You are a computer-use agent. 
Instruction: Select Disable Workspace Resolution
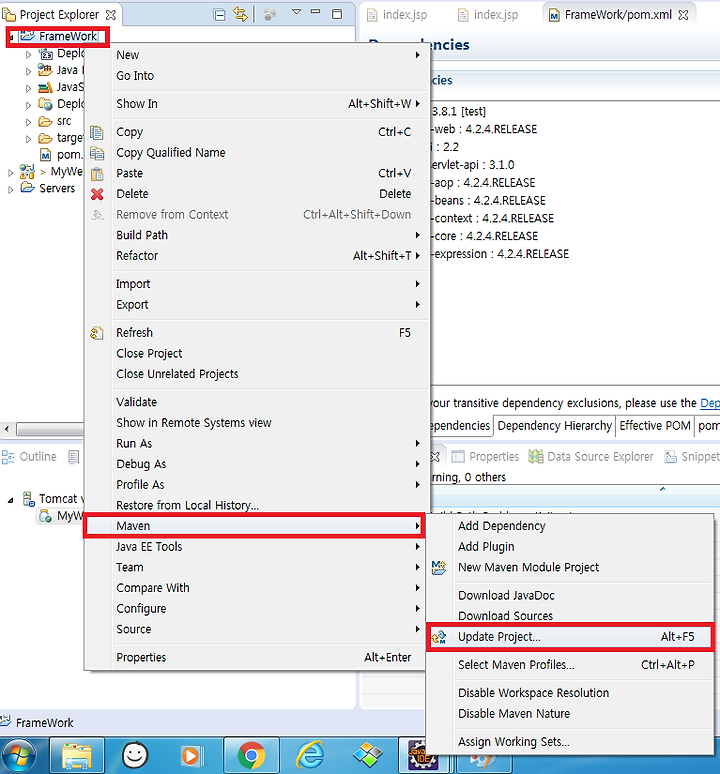[570, 693]
